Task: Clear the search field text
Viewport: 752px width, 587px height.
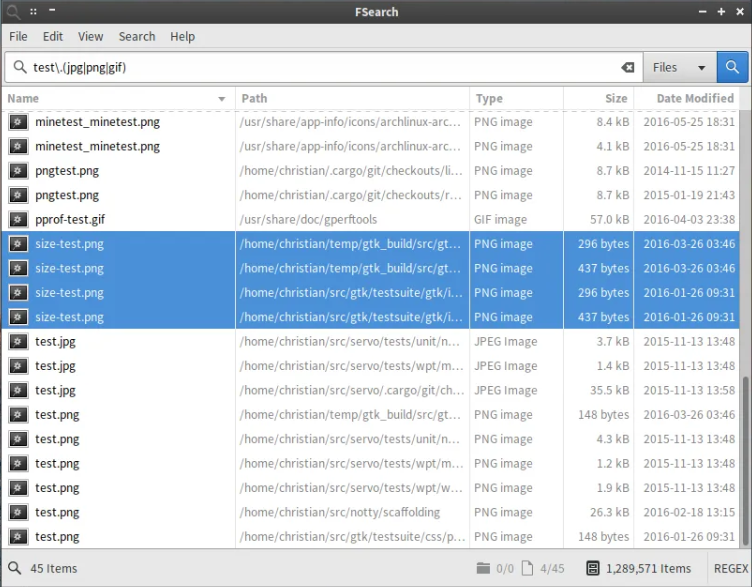Action: coord(627,68)
